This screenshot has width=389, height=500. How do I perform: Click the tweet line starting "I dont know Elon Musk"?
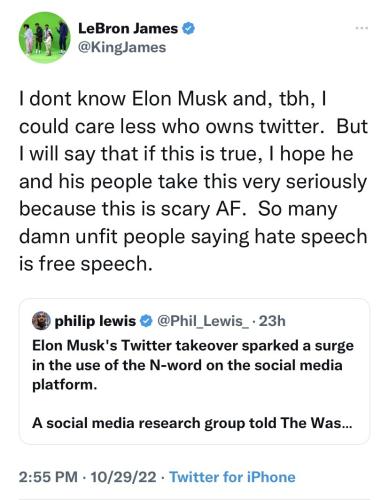point(172,99)
